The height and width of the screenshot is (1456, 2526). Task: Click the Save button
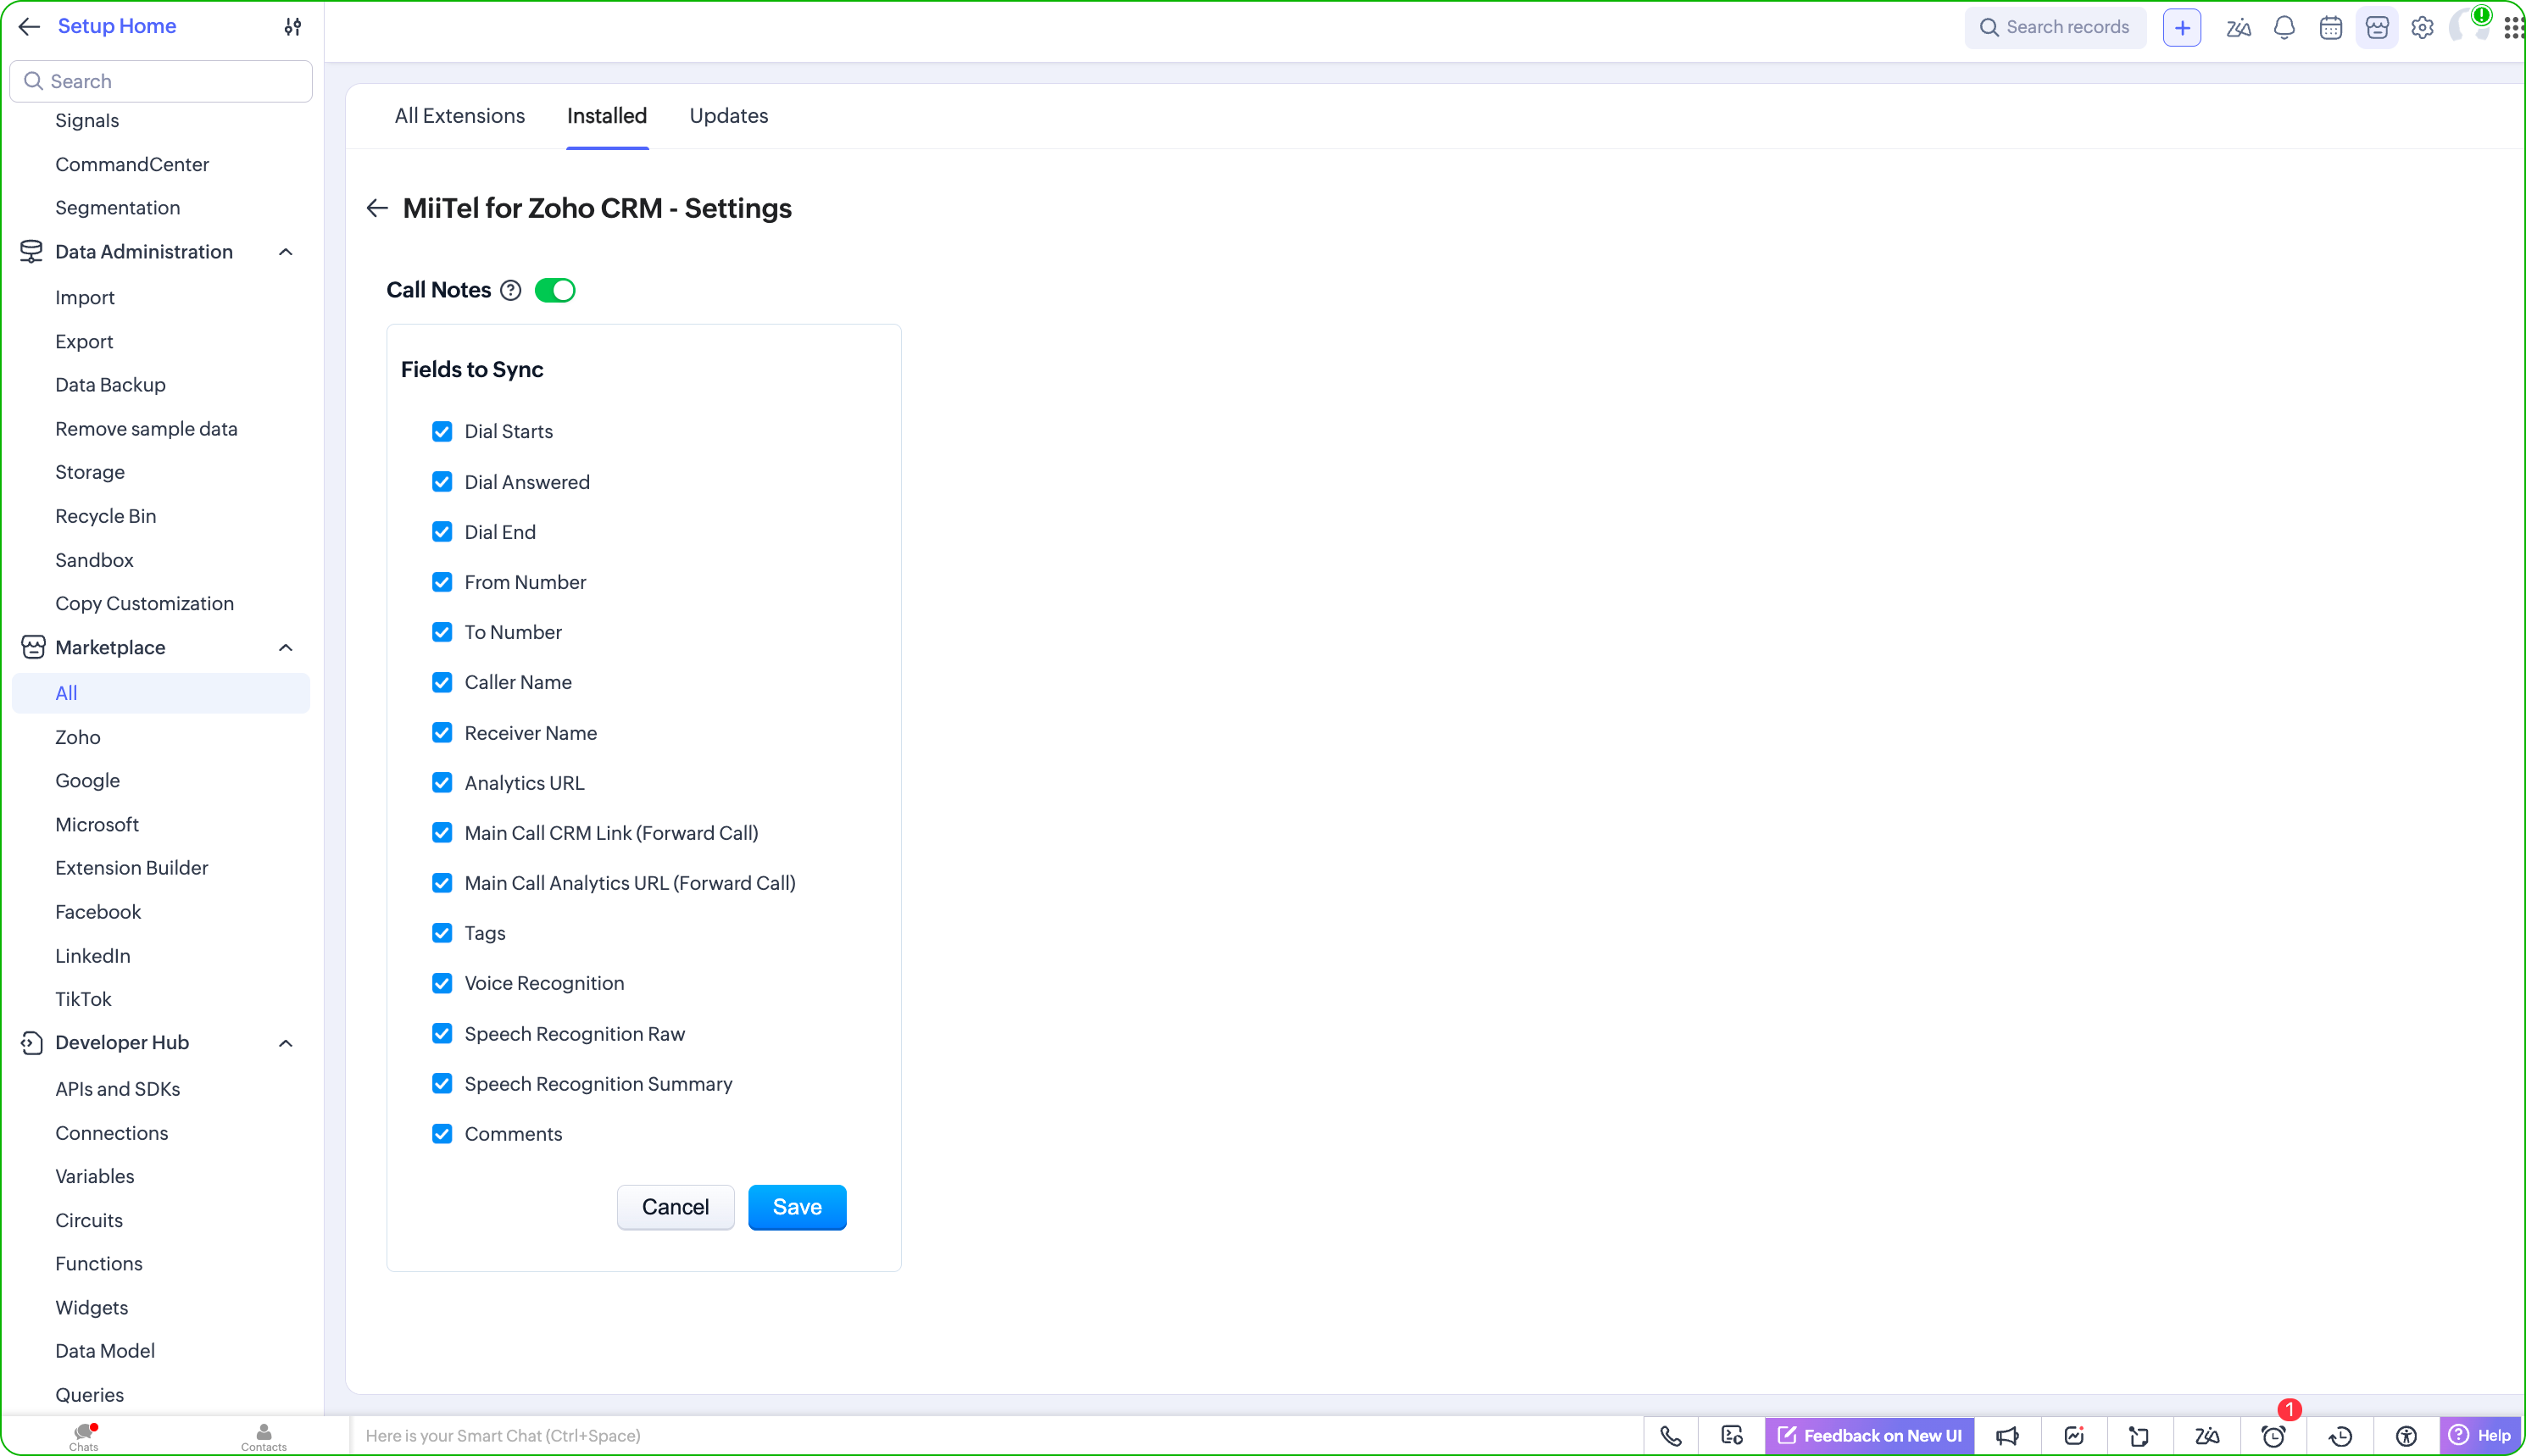796,1207
